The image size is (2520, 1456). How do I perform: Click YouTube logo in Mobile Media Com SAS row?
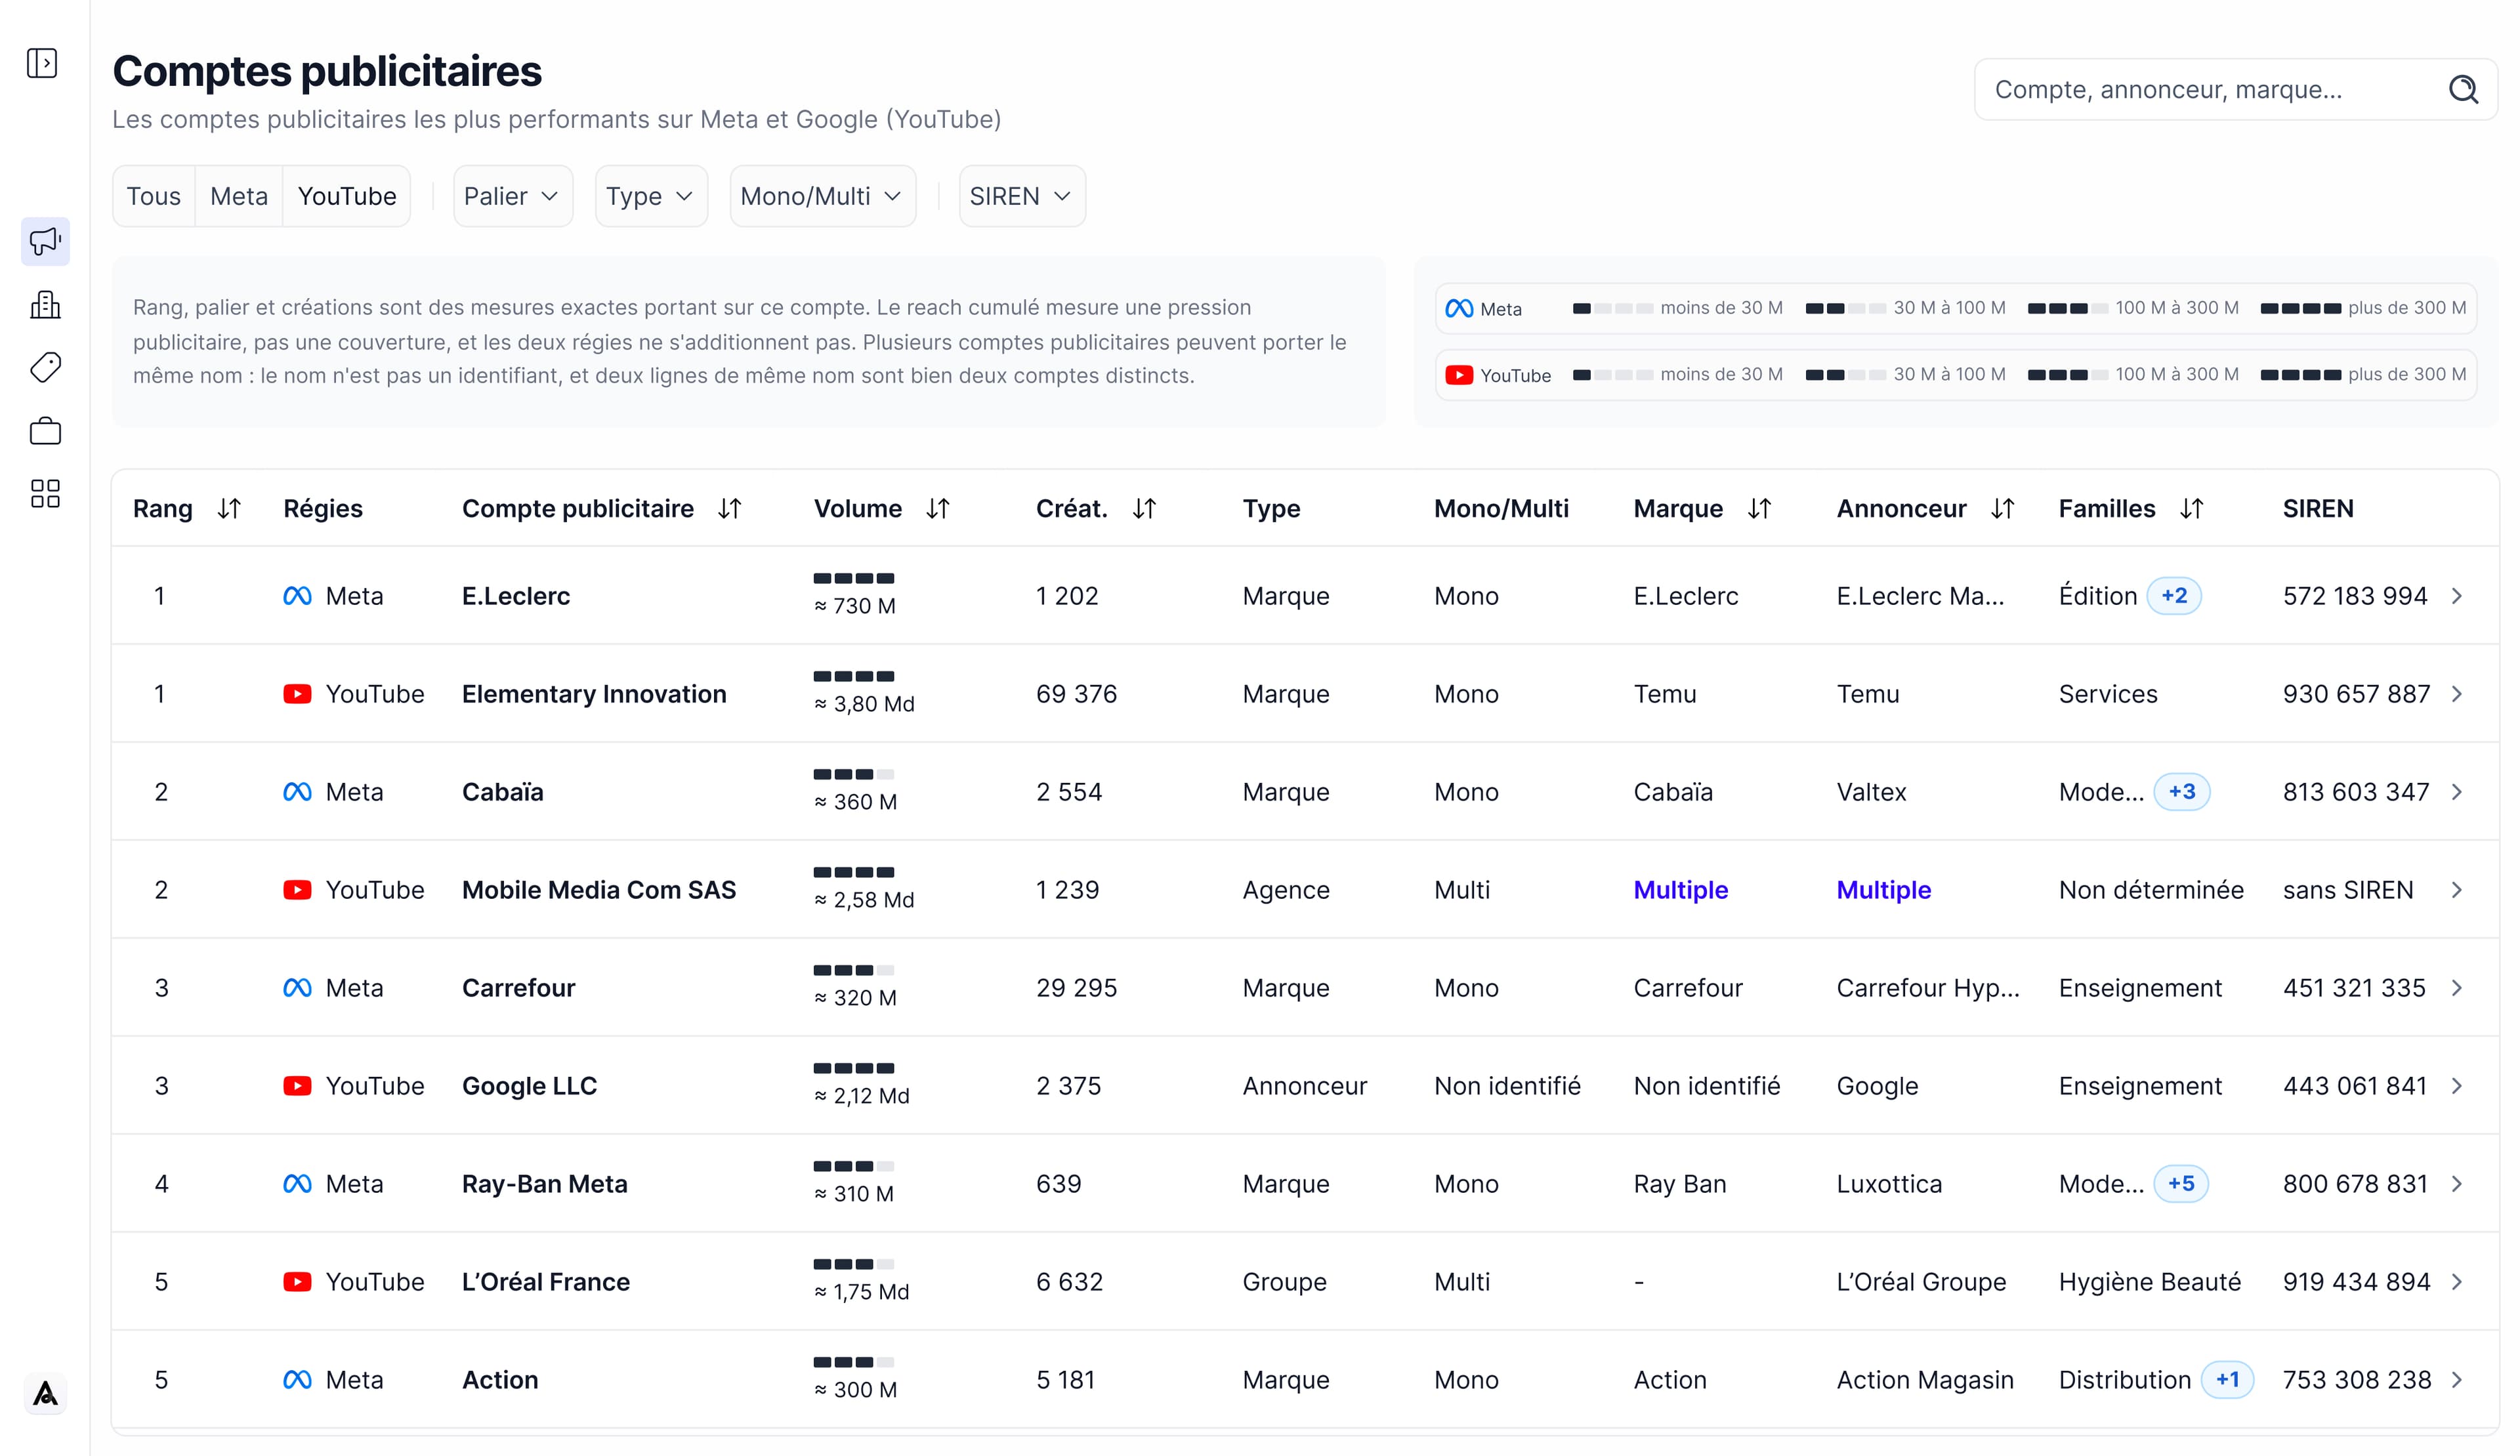click(297, 890)
